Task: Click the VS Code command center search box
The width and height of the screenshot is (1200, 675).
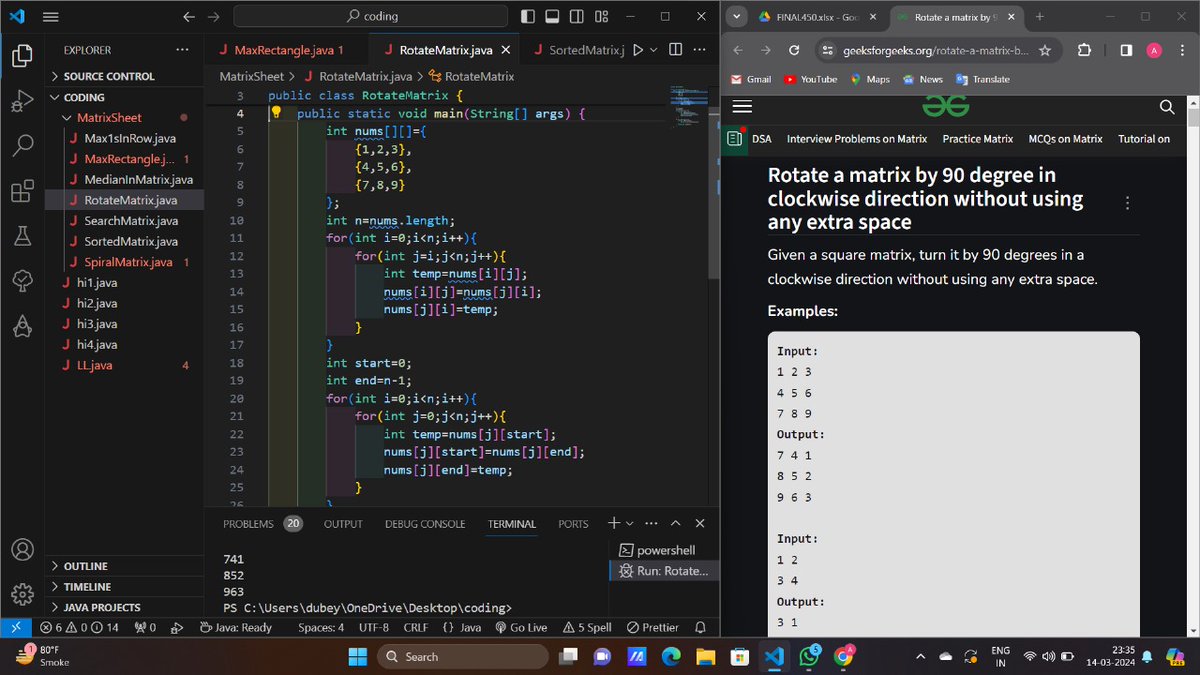Action: click(x=372, y=17)
